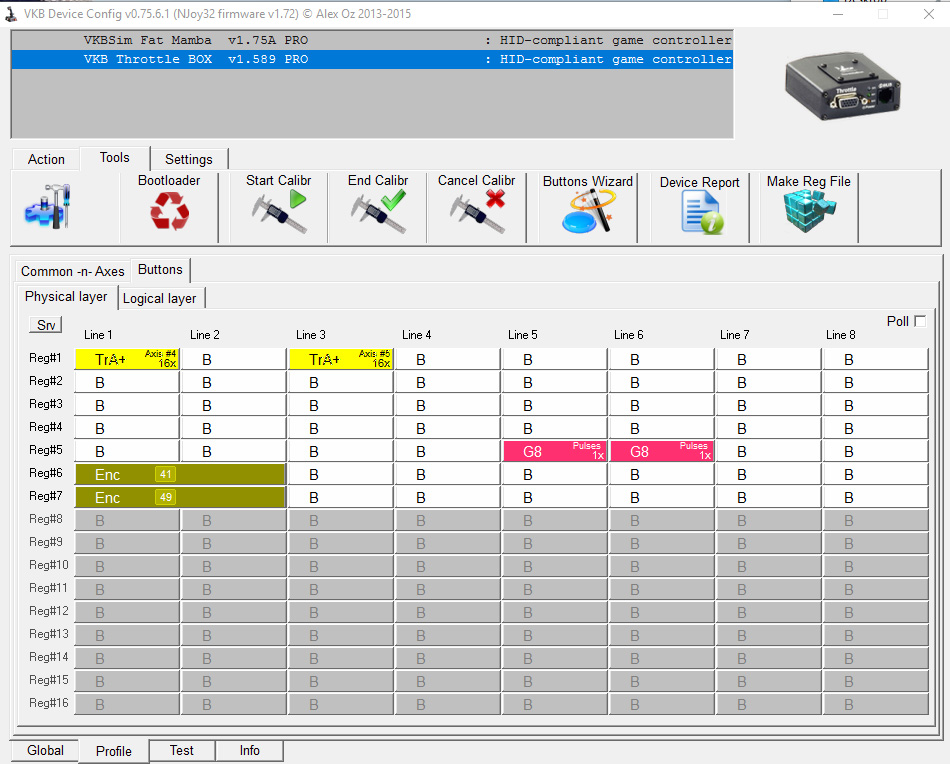Click the Reg#1 row label

46,358
